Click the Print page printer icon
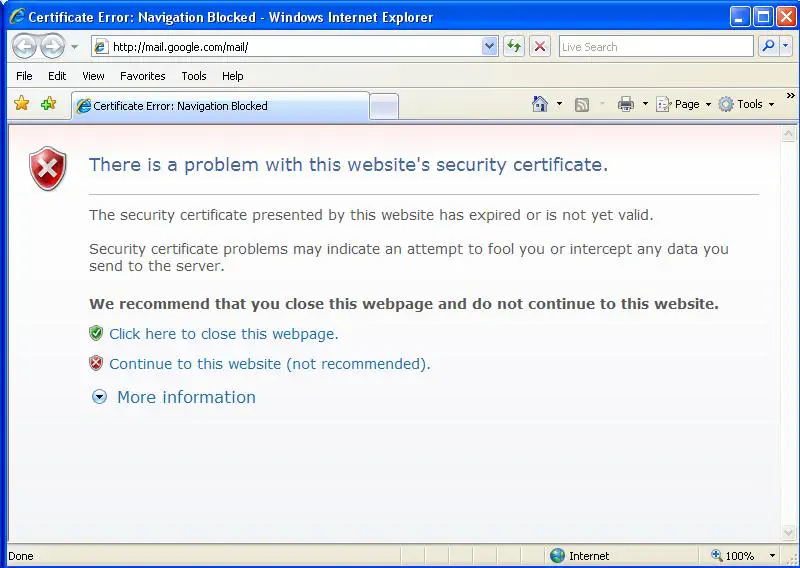 coord(626,104)
